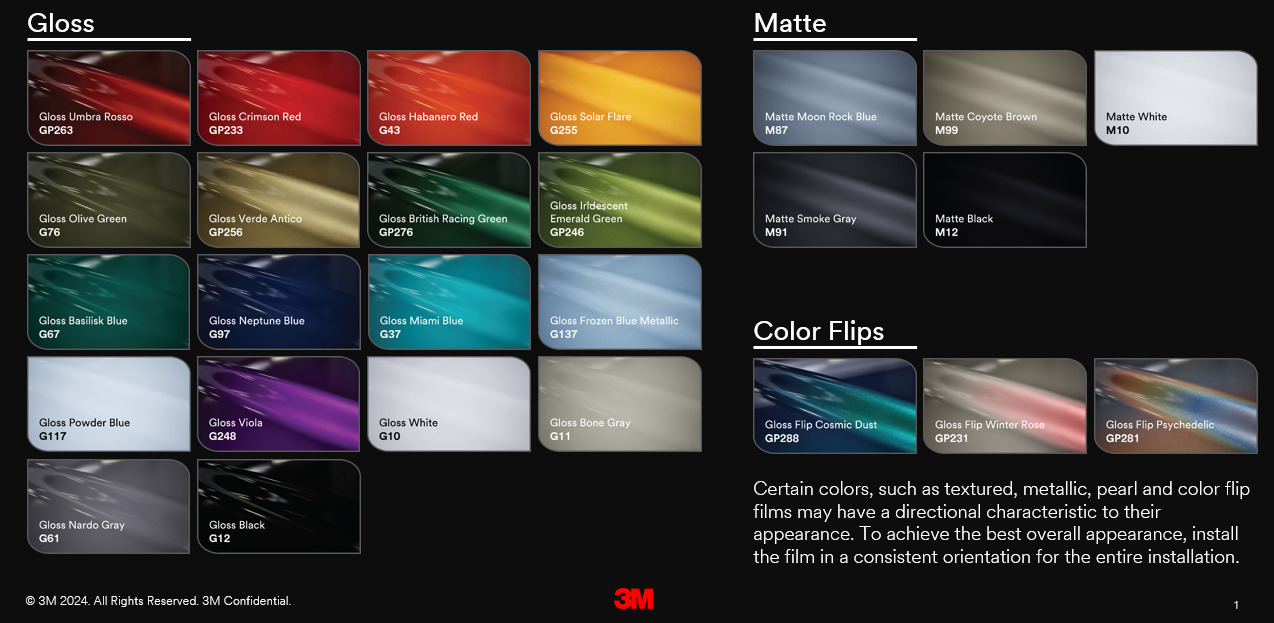Pick the Gloss Nardo Gray G61 swatch
This screenshot has width=1274, height=623.
pos(108,506)
